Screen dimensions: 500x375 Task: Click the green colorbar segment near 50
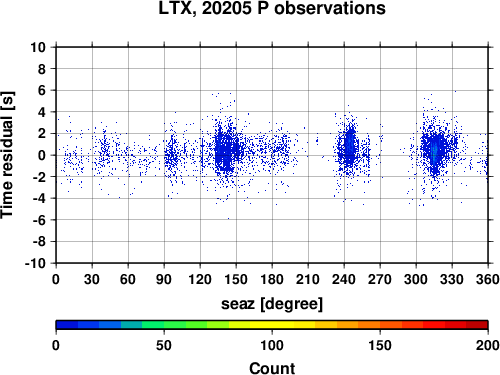tap(164, 325)
